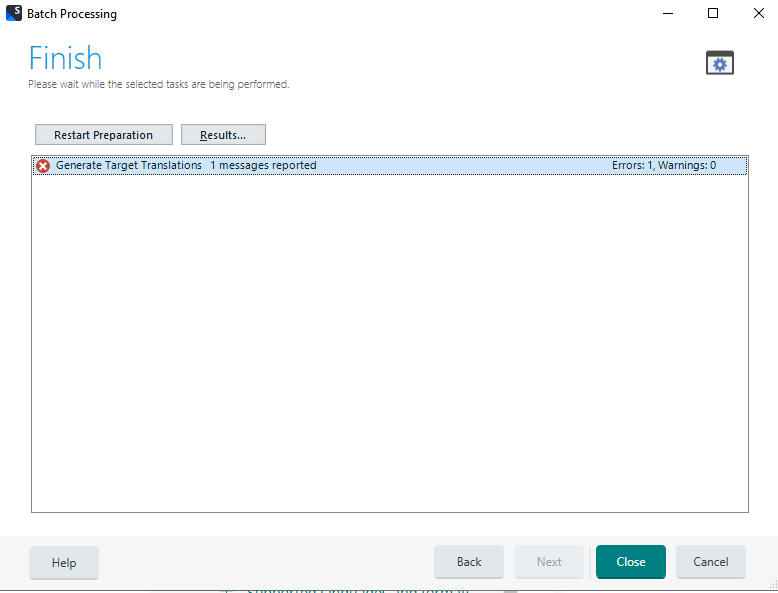Image resolution: width=778 pixels, height=593 pixels.
Task: Click the Restart Preparation button
Action: (104, 134)
